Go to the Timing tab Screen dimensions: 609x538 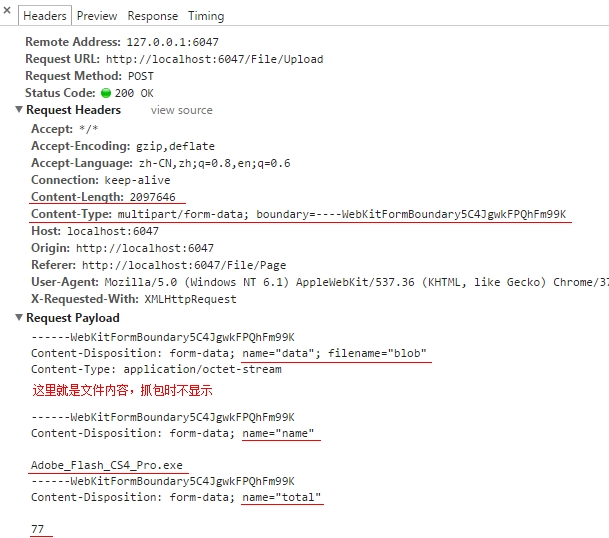click(206, 16)
